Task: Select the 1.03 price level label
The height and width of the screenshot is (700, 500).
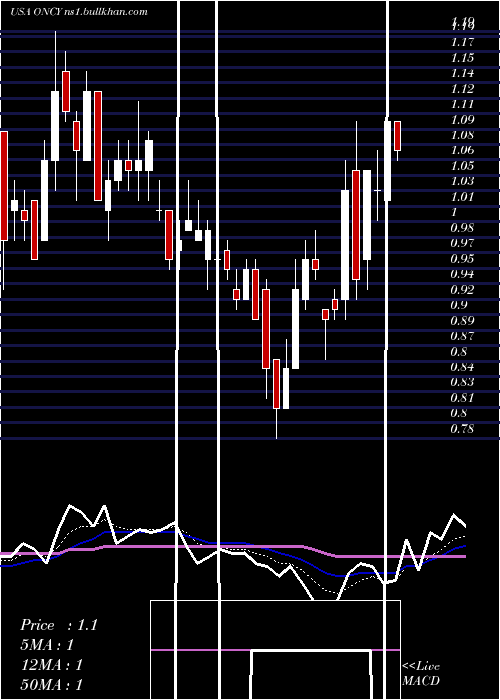Action: [x=462, y=181]
